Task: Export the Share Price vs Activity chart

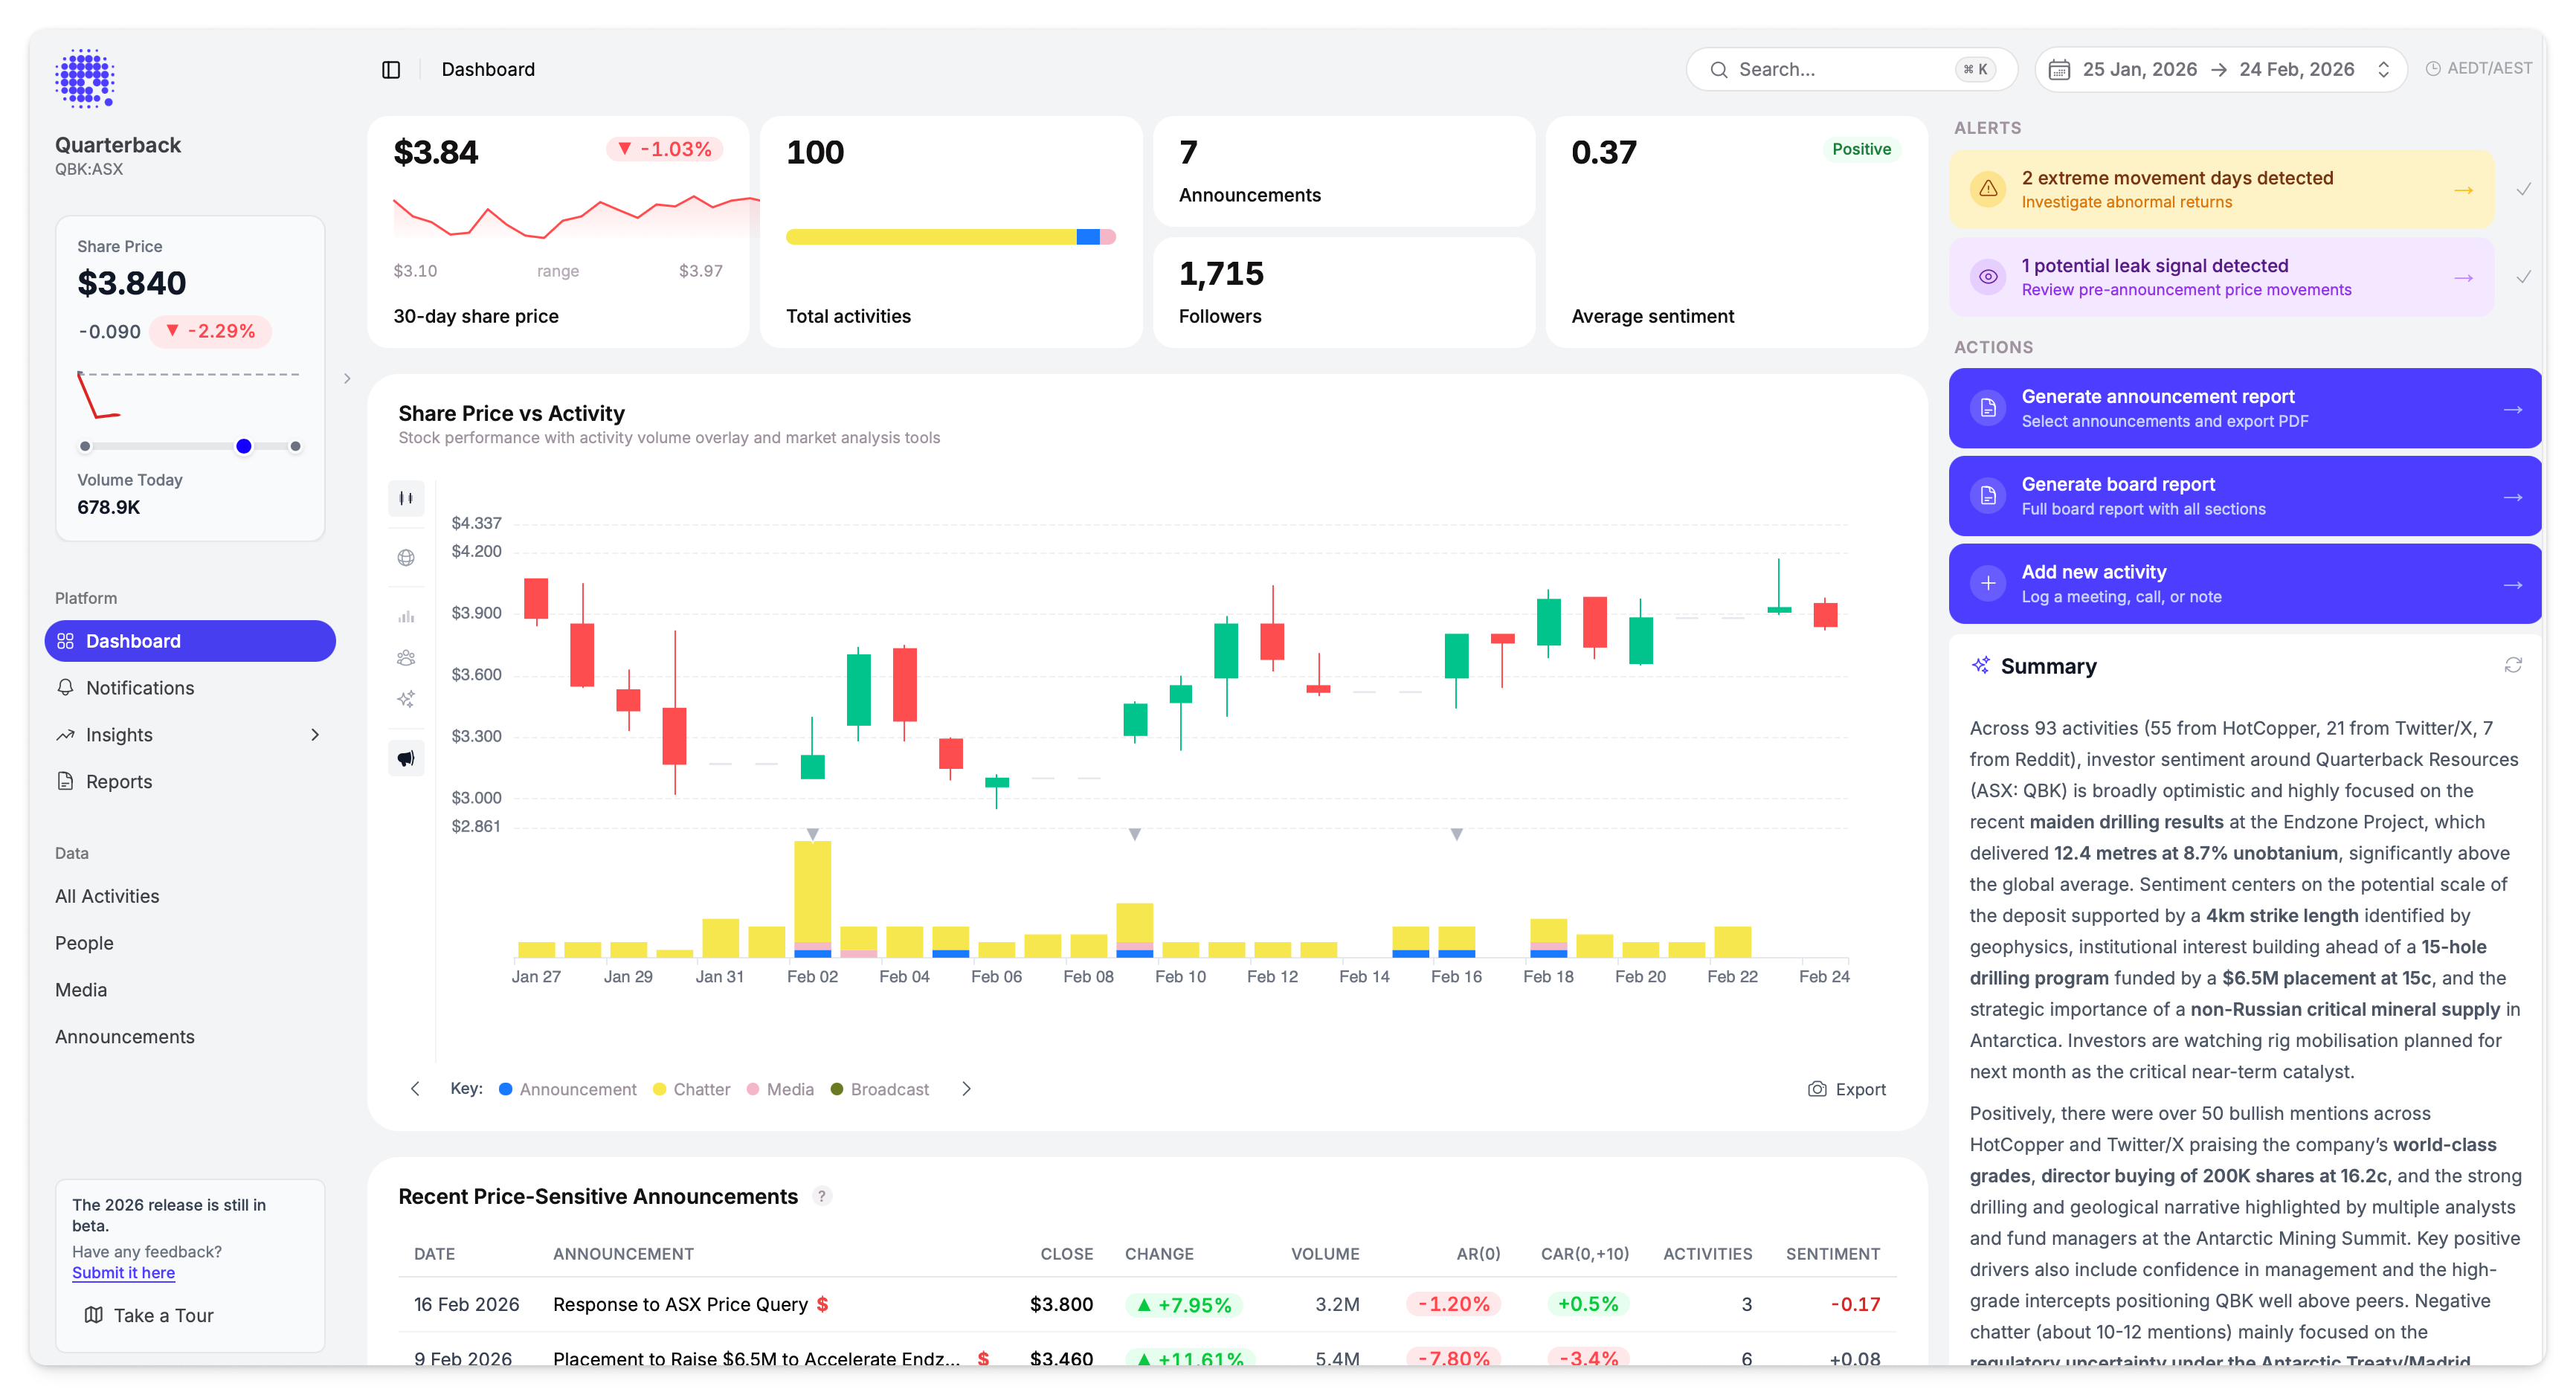Action: click(x=1846, y=1089)
